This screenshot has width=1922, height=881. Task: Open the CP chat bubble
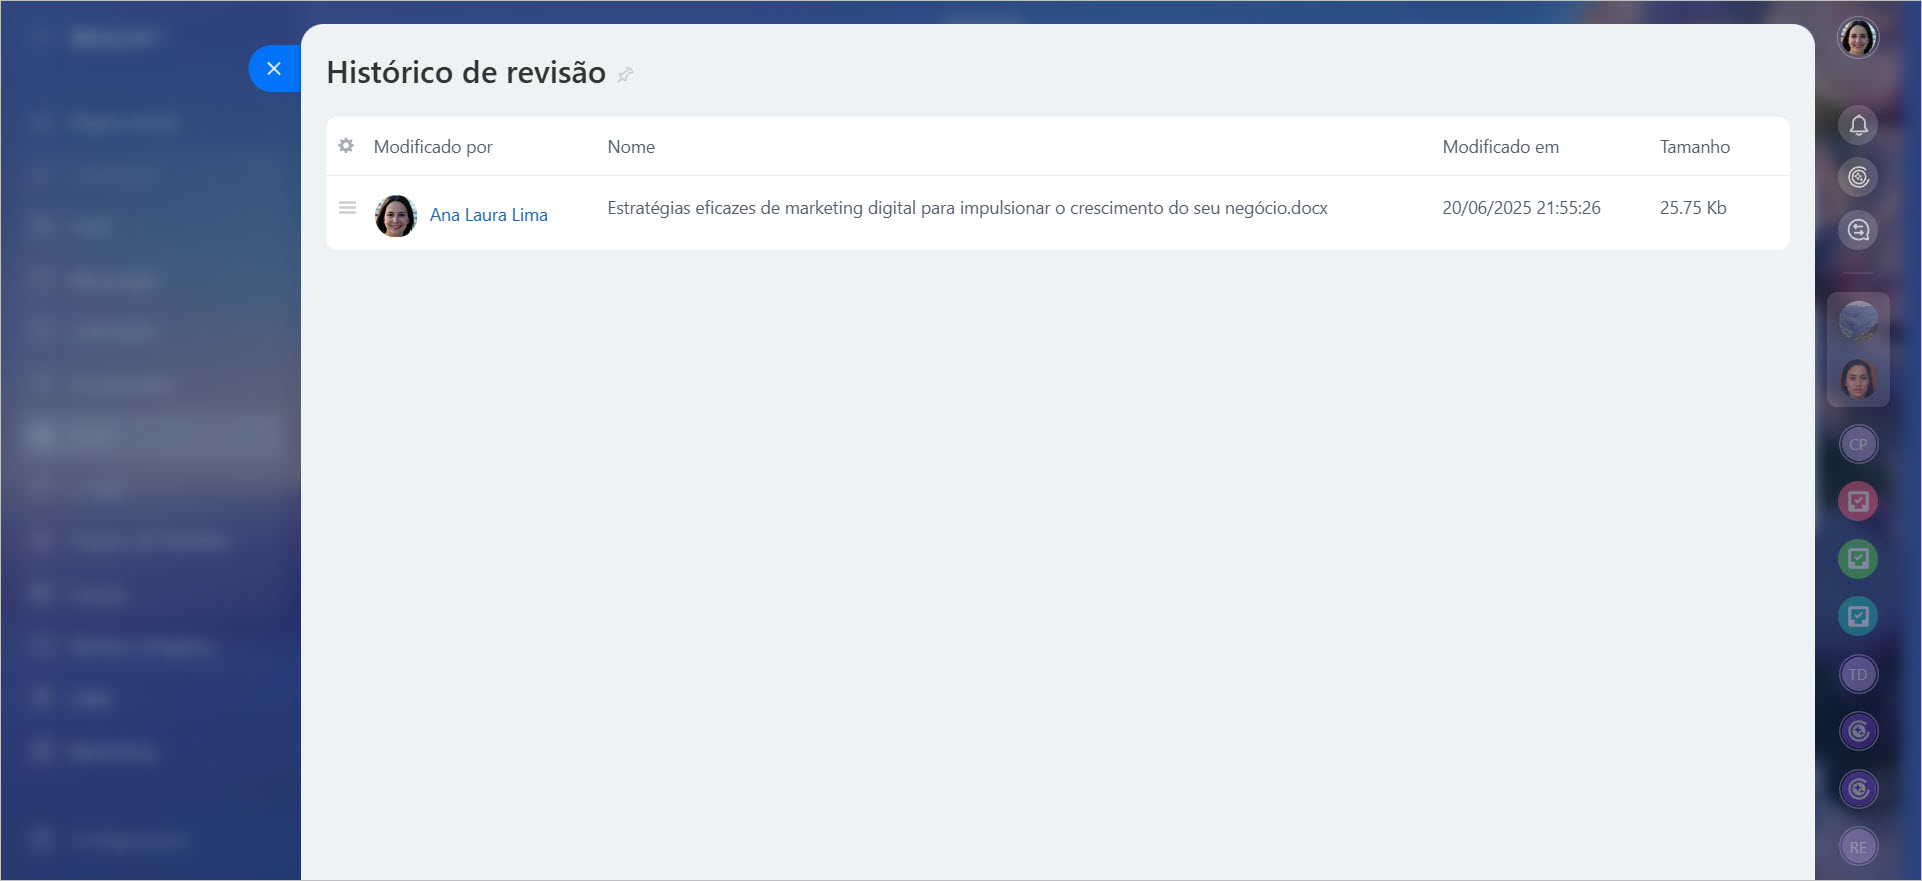click(x=1858, y=444)
